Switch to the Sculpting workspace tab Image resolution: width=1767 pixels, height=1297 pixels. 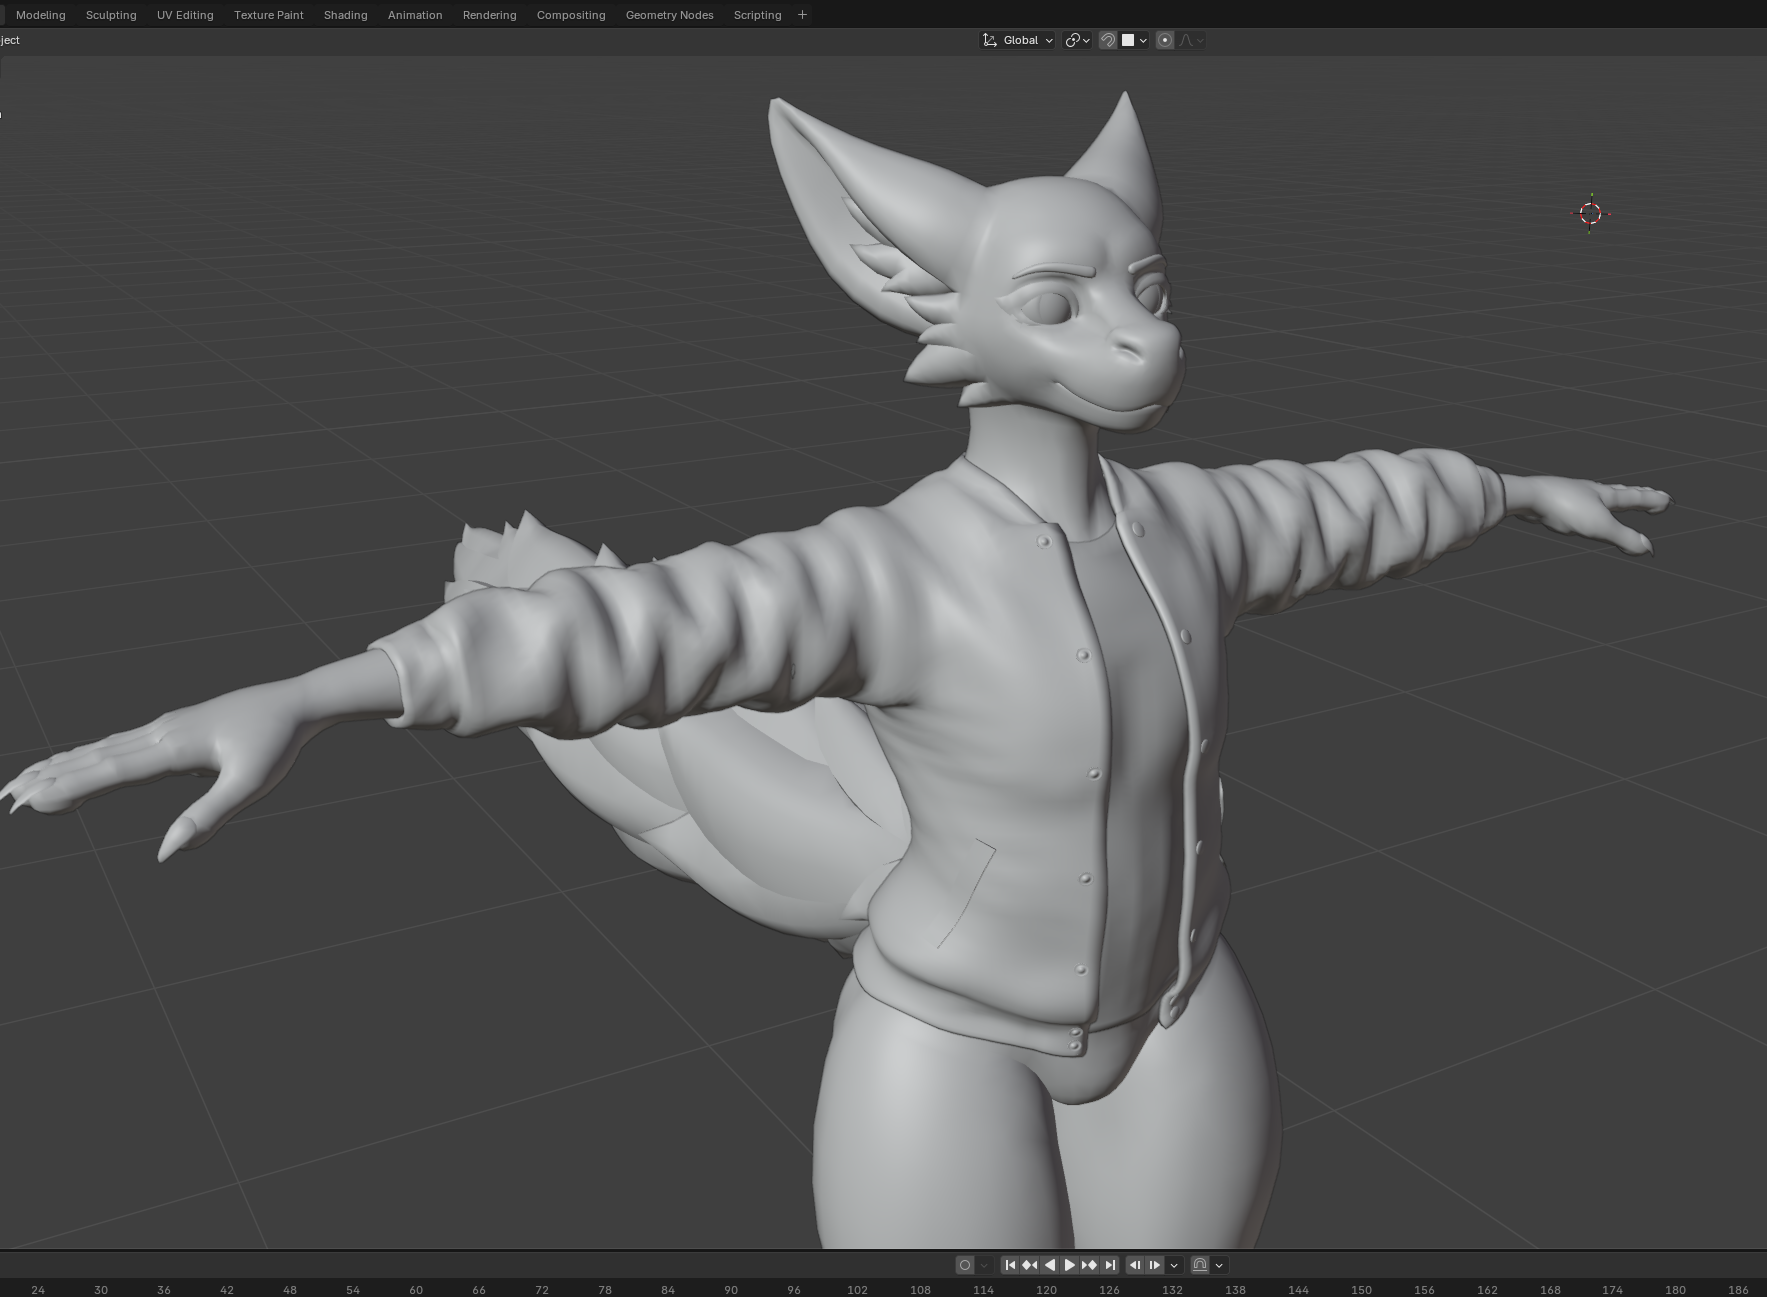click(111, 15)
